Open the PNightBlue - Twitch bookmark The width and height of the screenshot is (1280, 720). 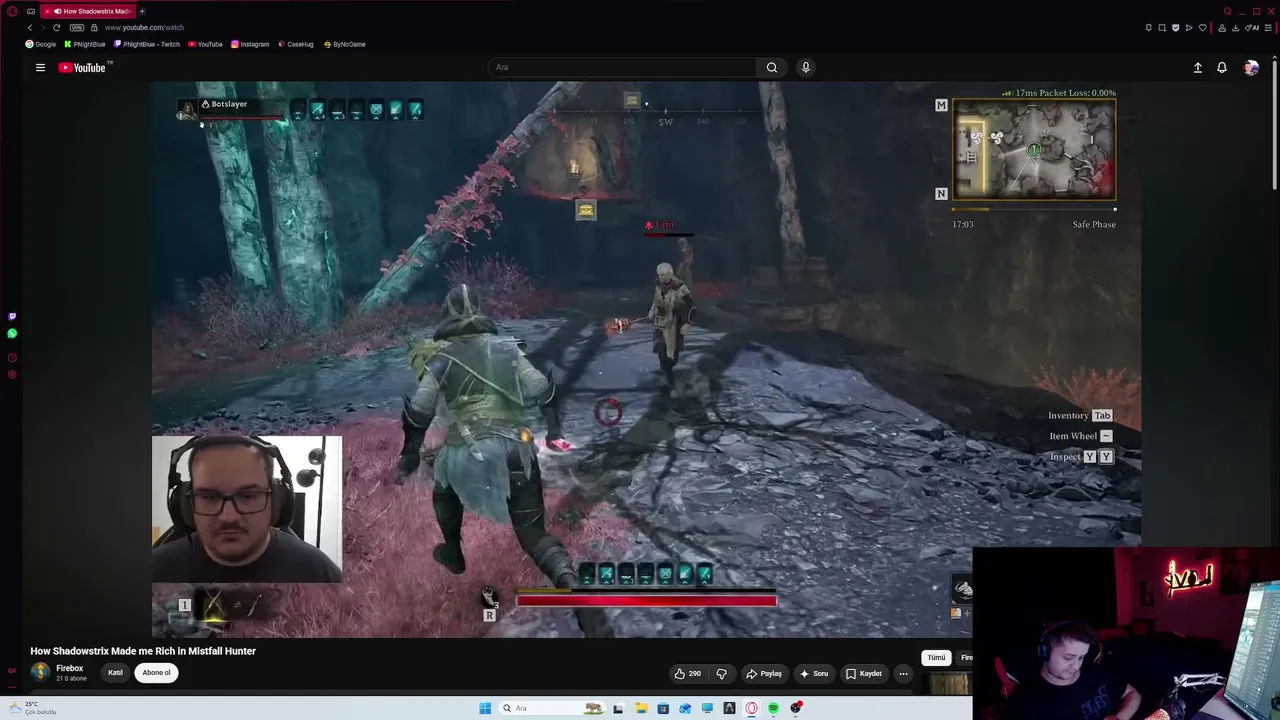coord(147,44)
